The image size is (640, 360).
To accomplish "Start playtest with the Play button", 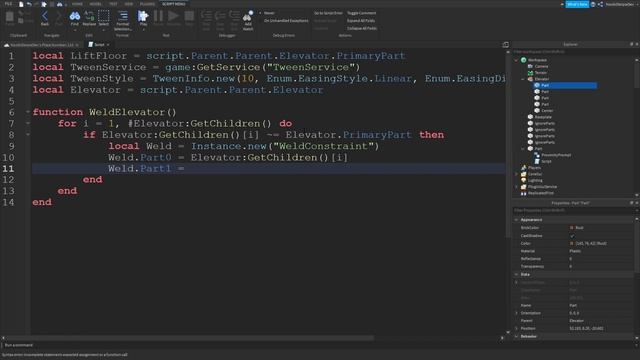I will (x=143, y=18).
